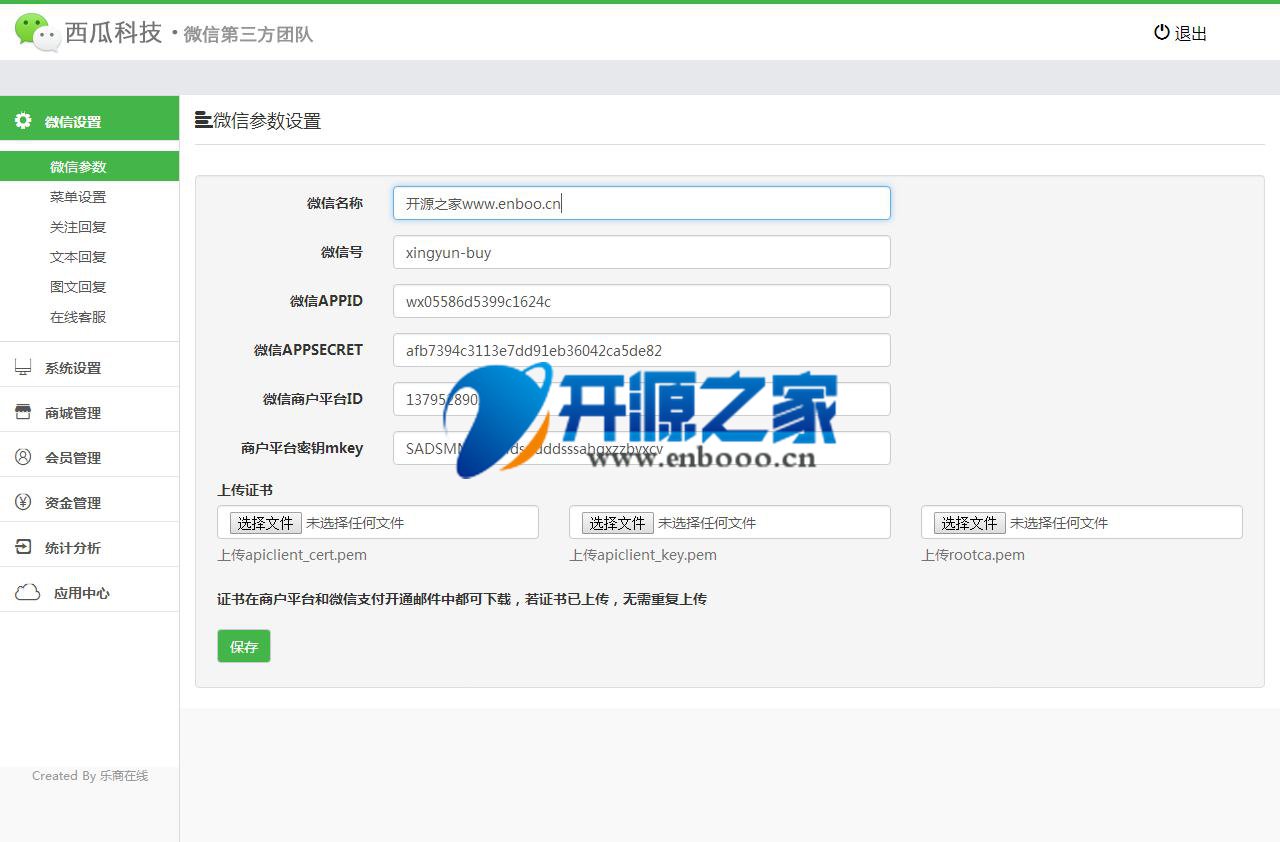The image size is (1280, 842).
Task: Click the login-arrow icon beside 统计分析
Action: tap(23, 547)
